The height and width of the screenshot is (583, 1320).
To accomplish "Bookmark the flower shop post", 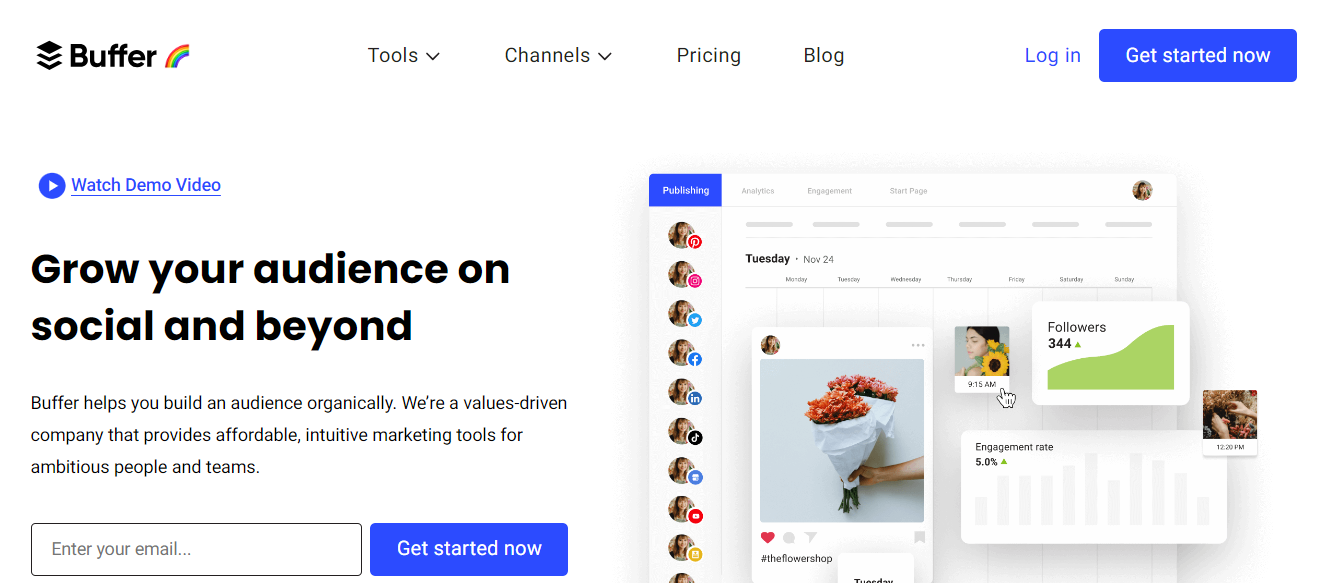I will [919, 538].
